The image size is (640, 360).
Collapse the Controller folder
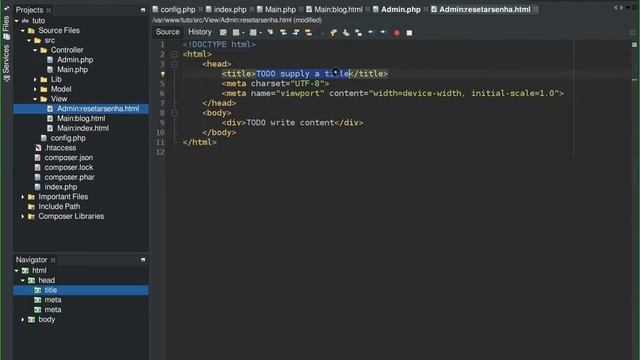pos(35,50)
